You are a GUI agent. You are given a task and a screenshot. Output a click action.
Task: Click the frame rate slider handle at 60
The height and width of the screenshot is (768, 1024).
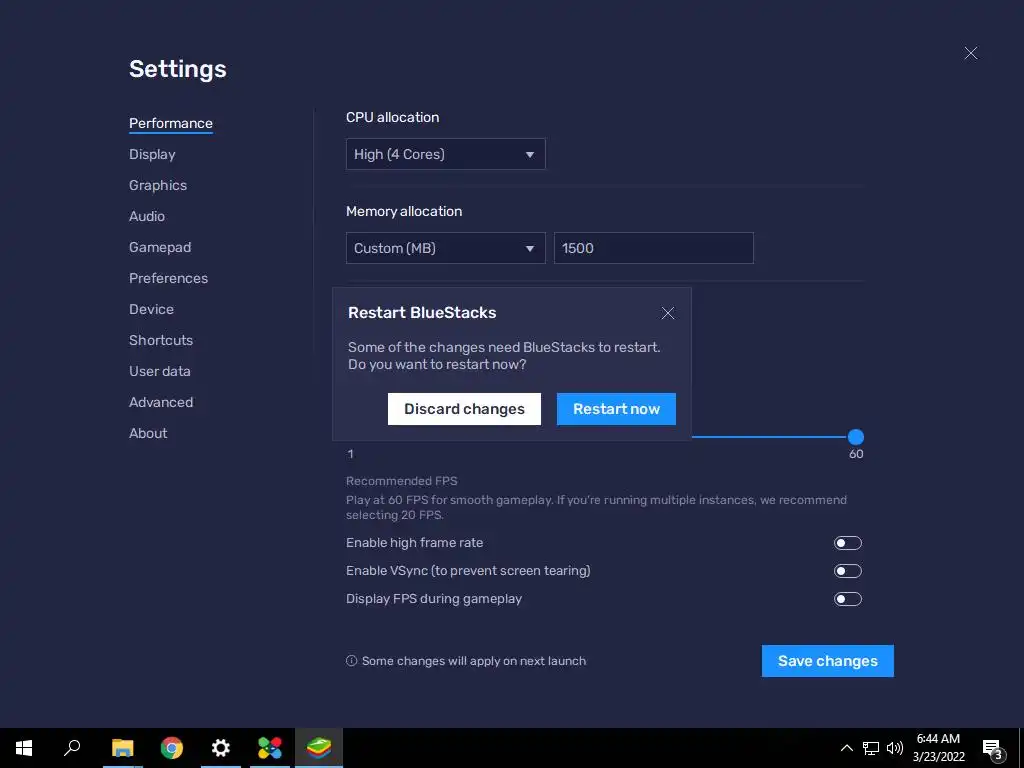pyautogui.click(x=856, y=437)
